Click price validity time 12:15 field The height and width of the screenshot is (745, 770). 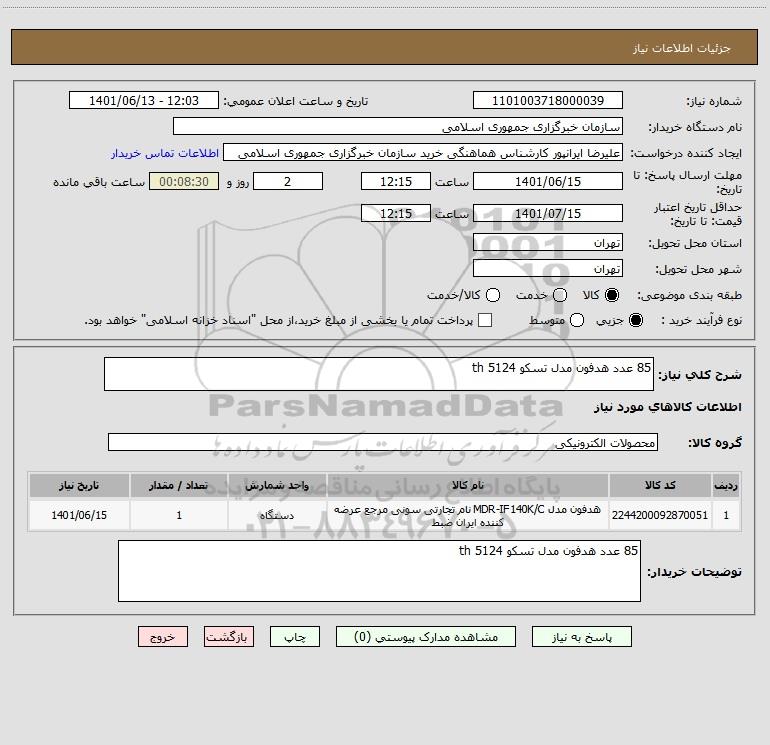point(396,213)
